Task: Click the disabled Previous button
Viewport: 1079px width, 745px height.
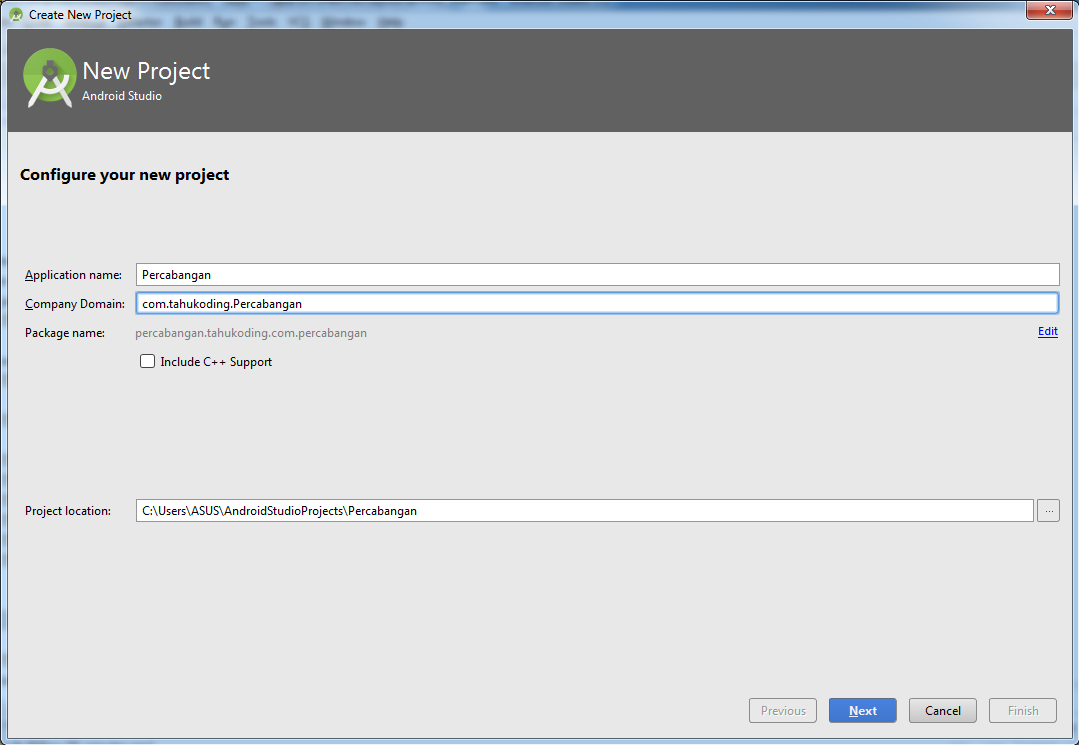Action: point(782,711)
